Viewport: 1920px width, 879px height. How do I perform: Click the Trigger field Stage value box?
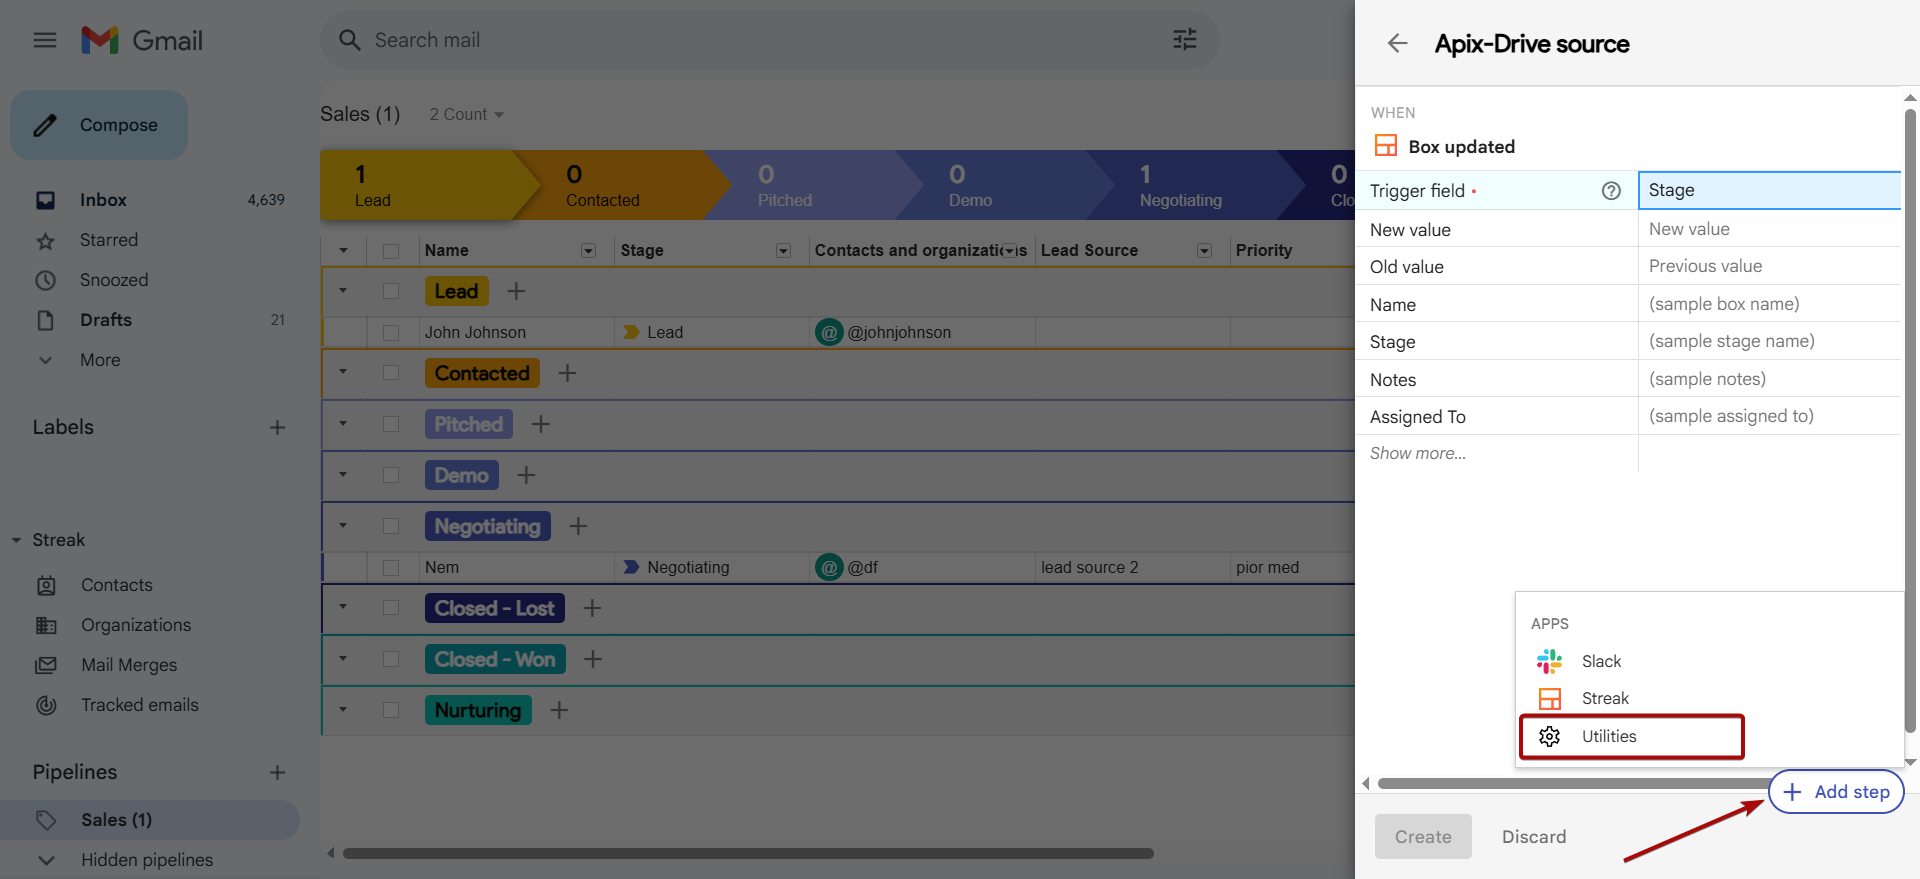coord(1769,190)
